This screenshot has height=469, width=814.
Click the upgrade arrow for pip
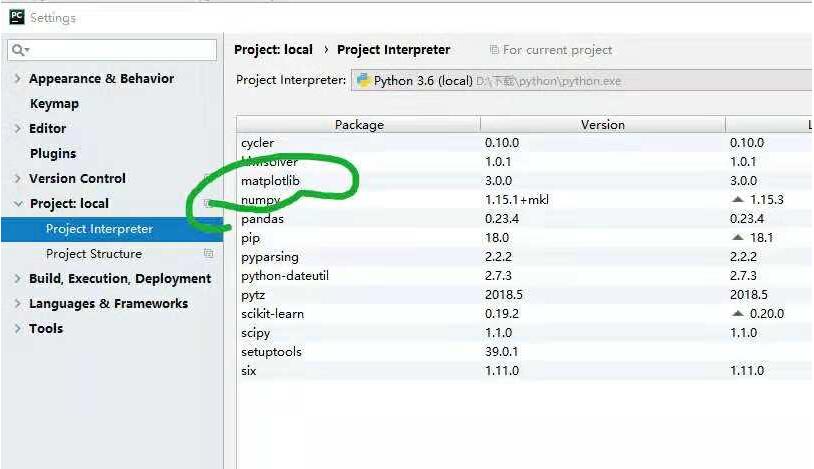pyautogui.click(x=737, y=237)
